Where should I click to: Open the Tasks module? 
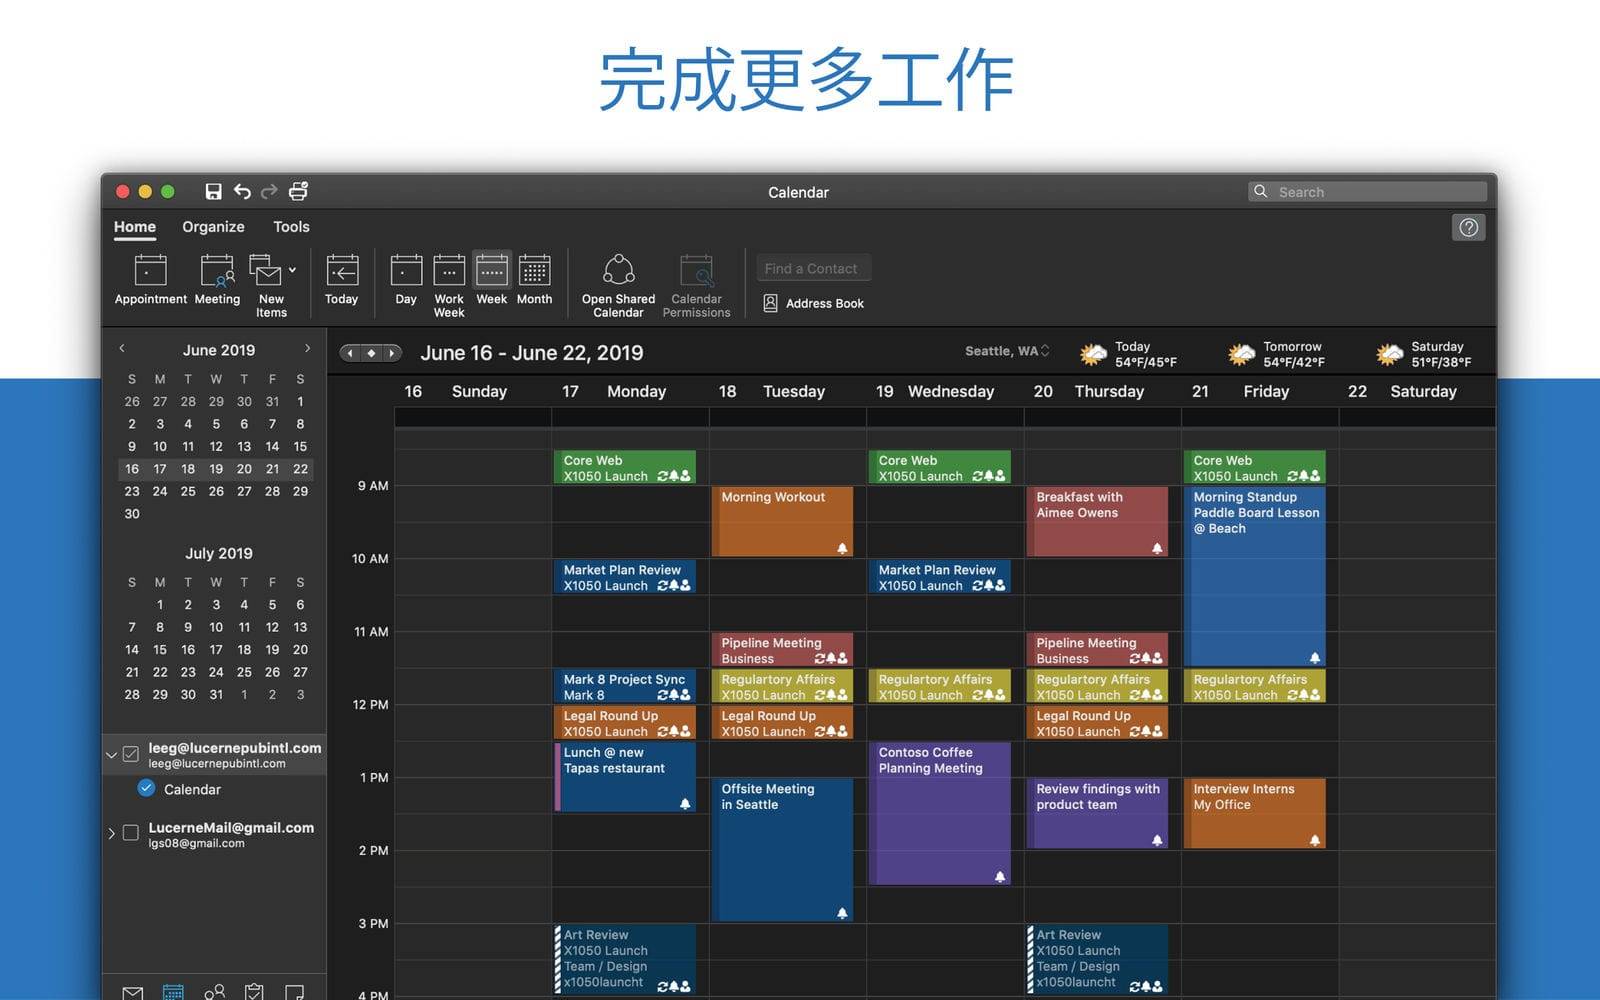[254, 991]
